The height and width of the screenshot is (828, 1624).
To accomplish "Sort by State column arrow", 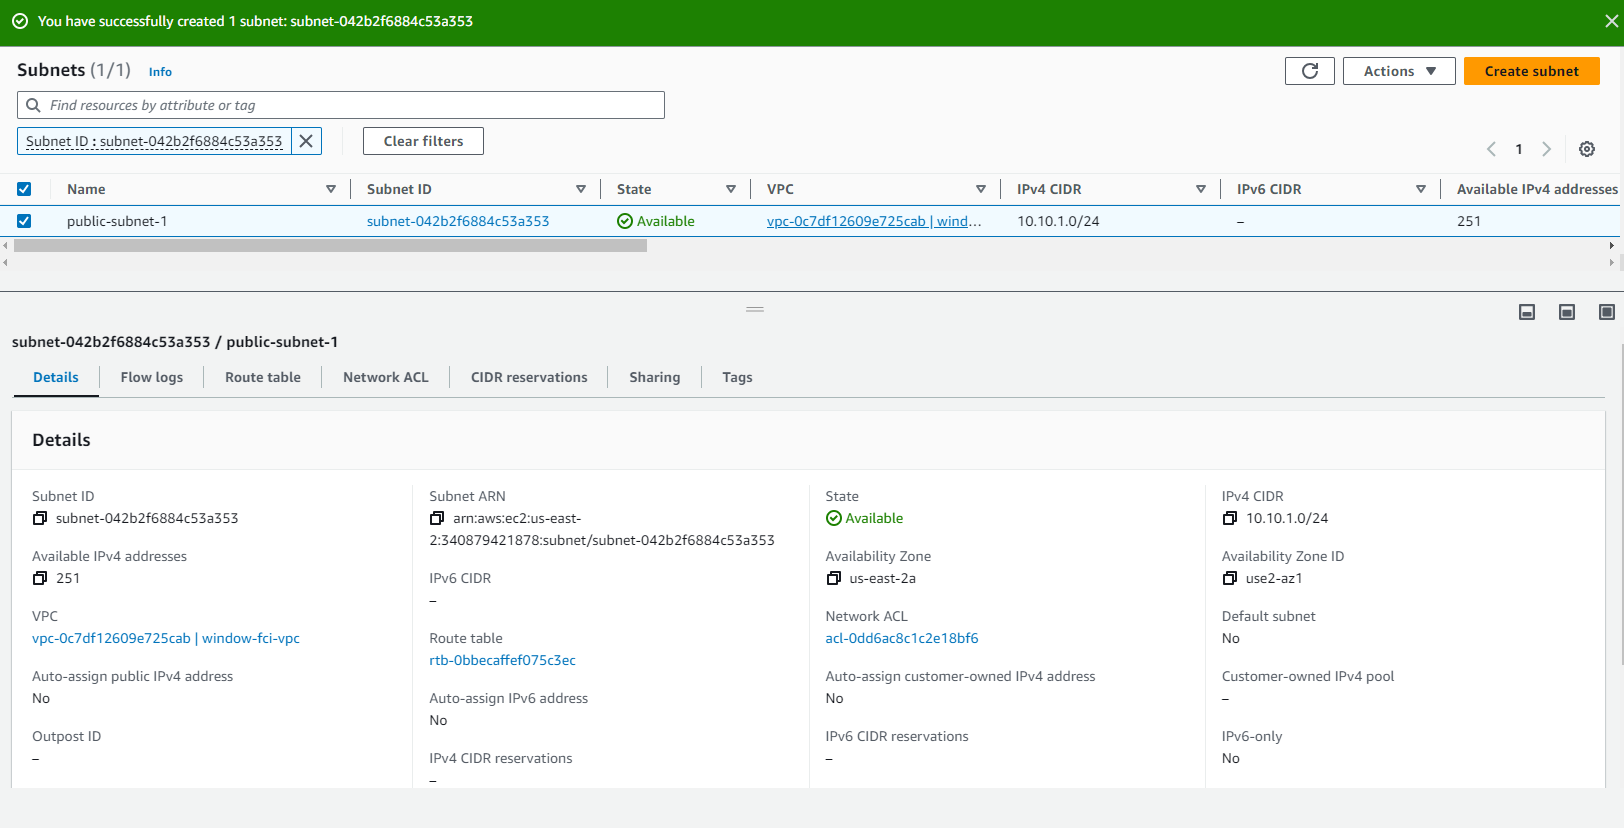I will (731, 189).
